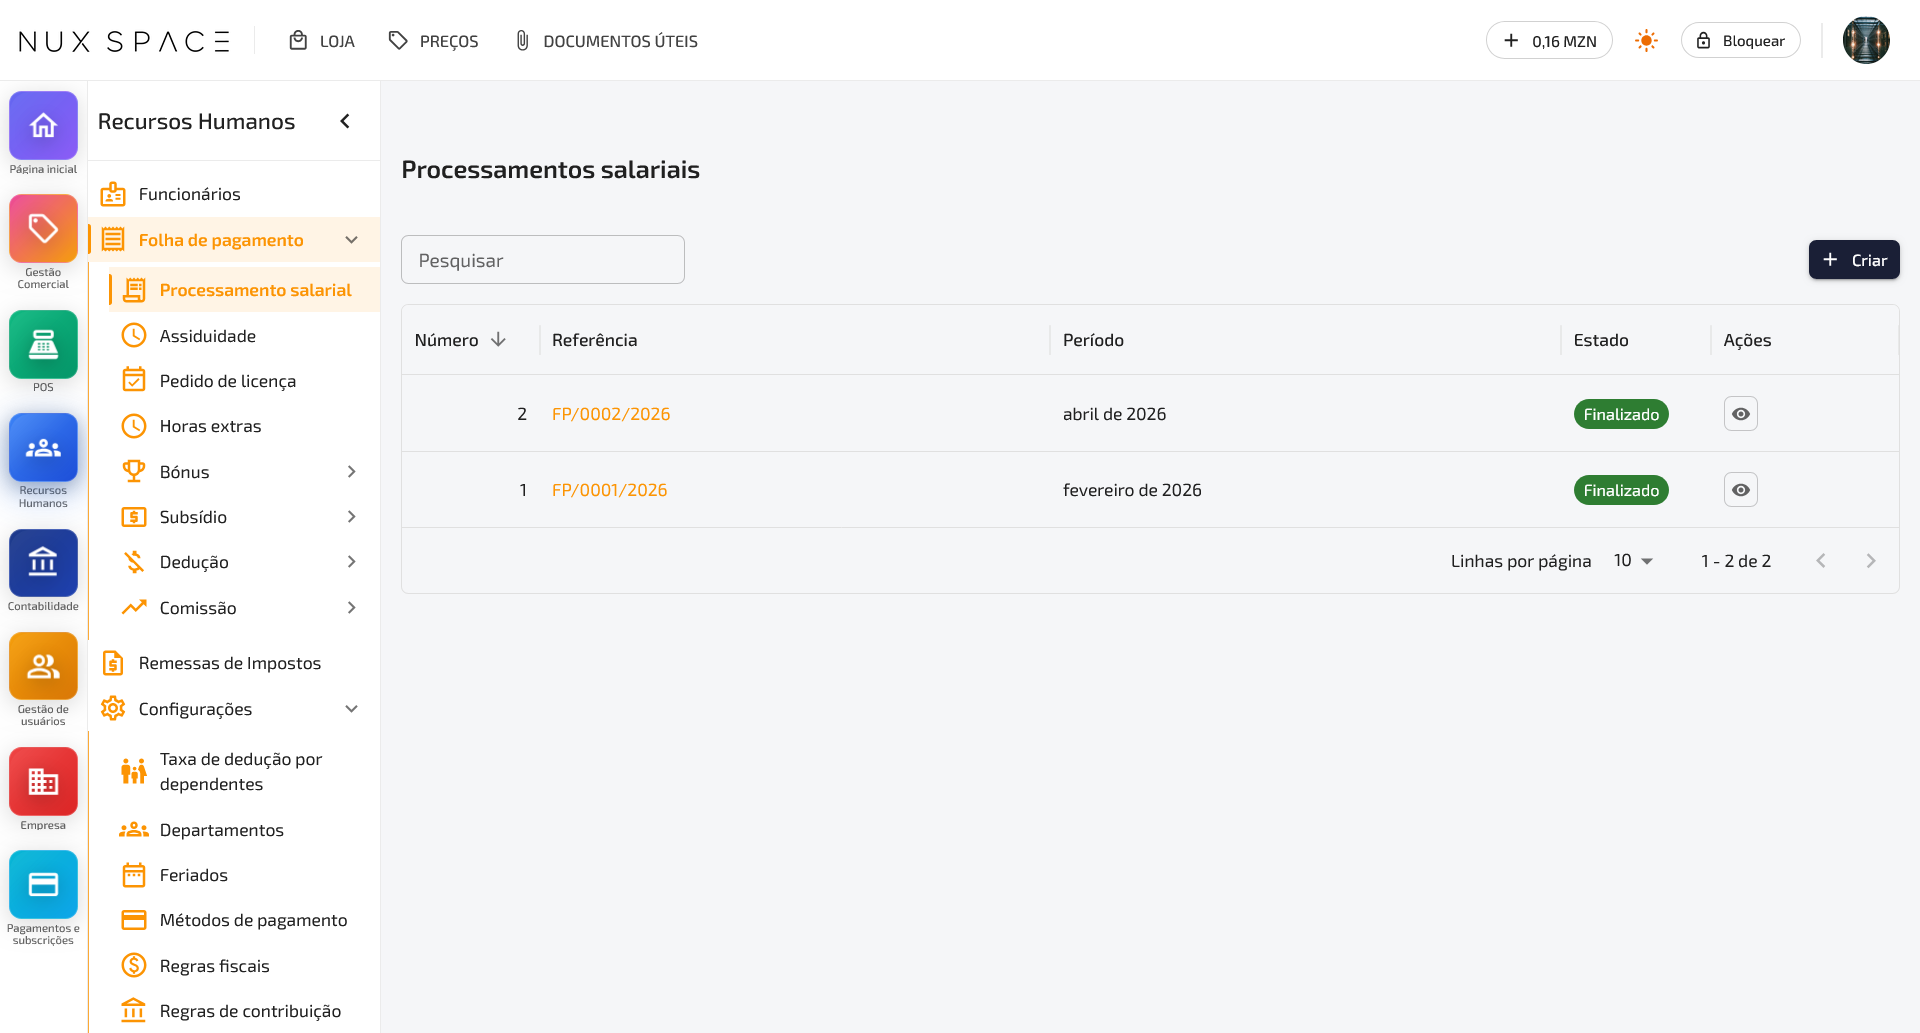Go to next page of the table
This screenshot has height=1033, width=1920.
point(1871,561)
